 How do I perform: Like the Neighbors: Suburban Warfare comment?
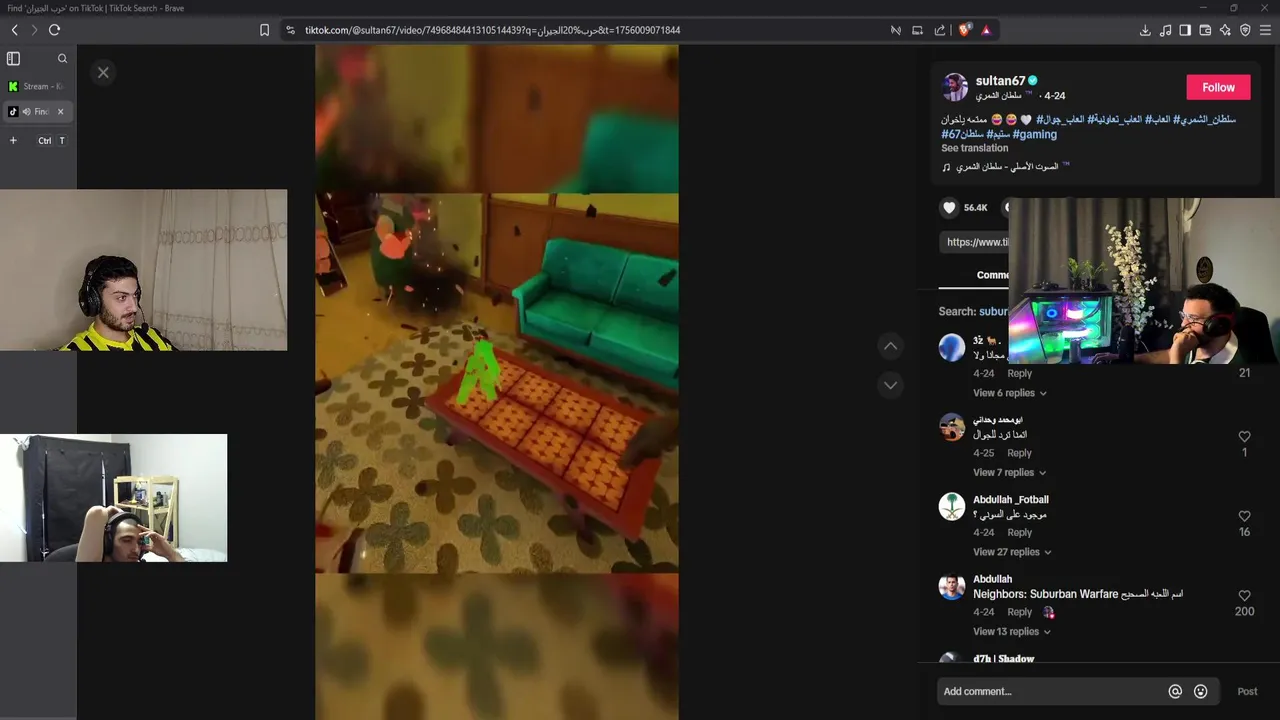click(1244, 595)
